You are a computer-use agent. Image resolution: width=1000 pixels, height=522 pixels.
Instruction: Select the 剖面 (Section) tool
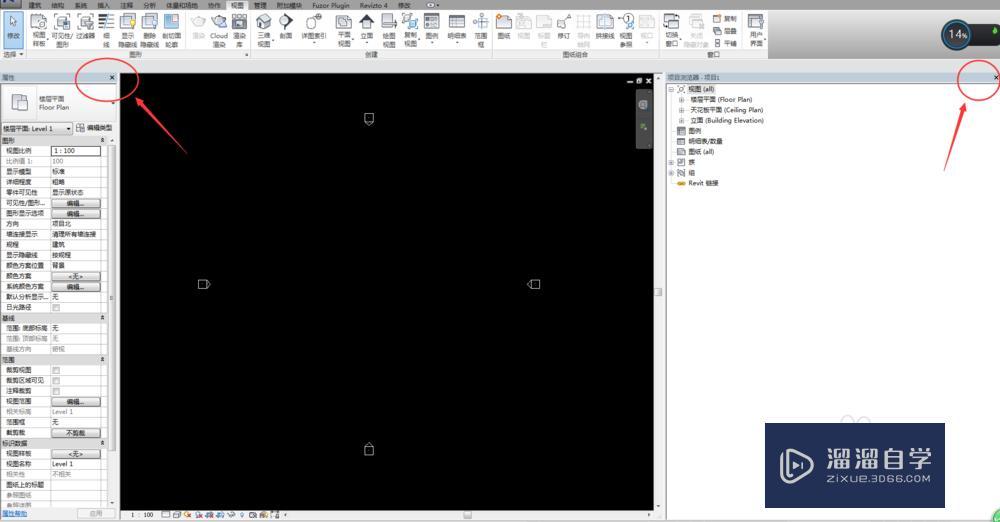pyautogui.click(x=286, y=27)
